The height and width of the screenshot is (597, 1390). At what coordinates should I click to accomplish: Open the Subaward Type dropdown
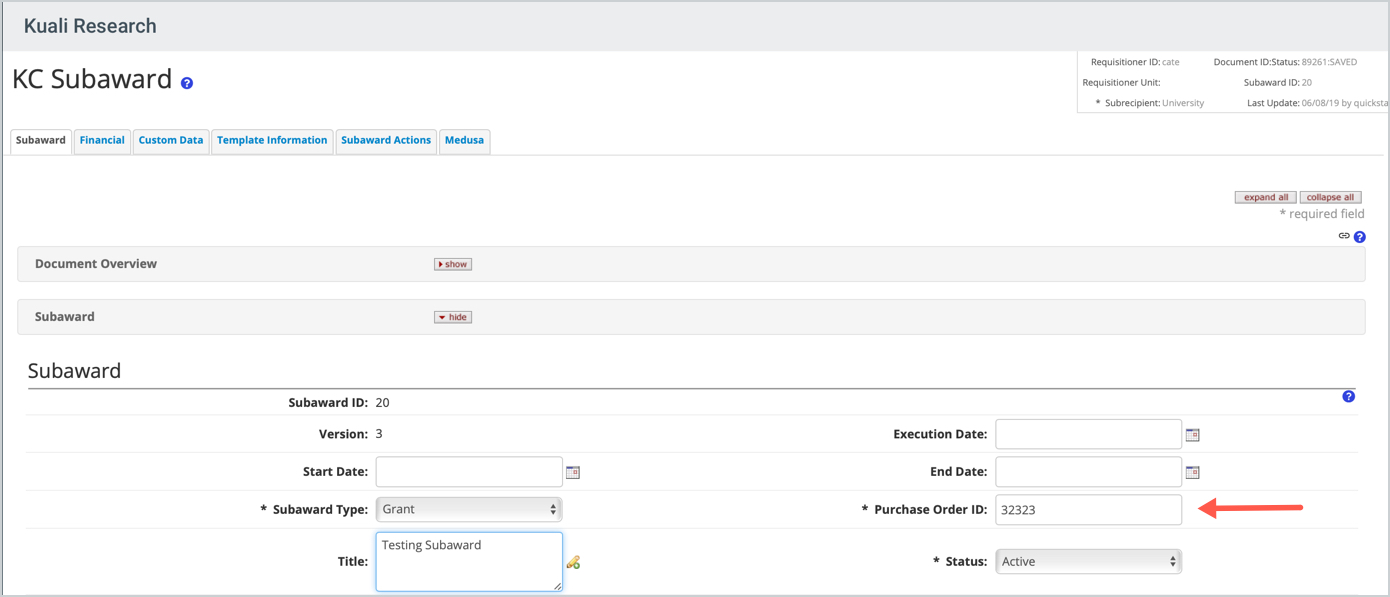(x=468, y=510)
